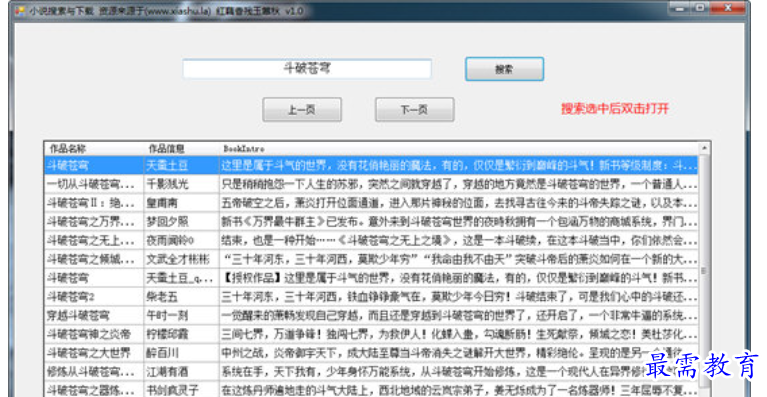Click intro starting “三十年河东，三十年河西，莫欺少年穷”

459,259
